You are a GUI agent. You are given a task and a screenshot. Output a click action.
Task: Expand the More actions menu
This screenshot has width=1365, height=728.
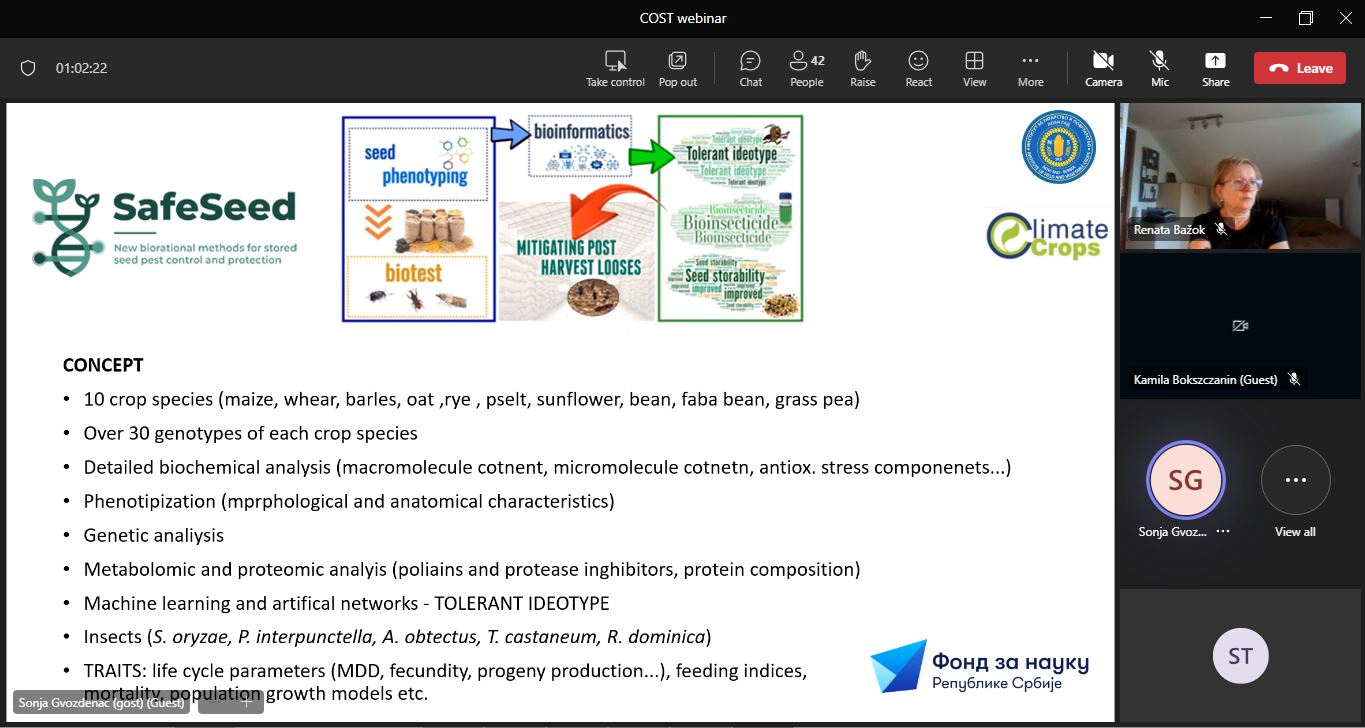click(1030, 68)
